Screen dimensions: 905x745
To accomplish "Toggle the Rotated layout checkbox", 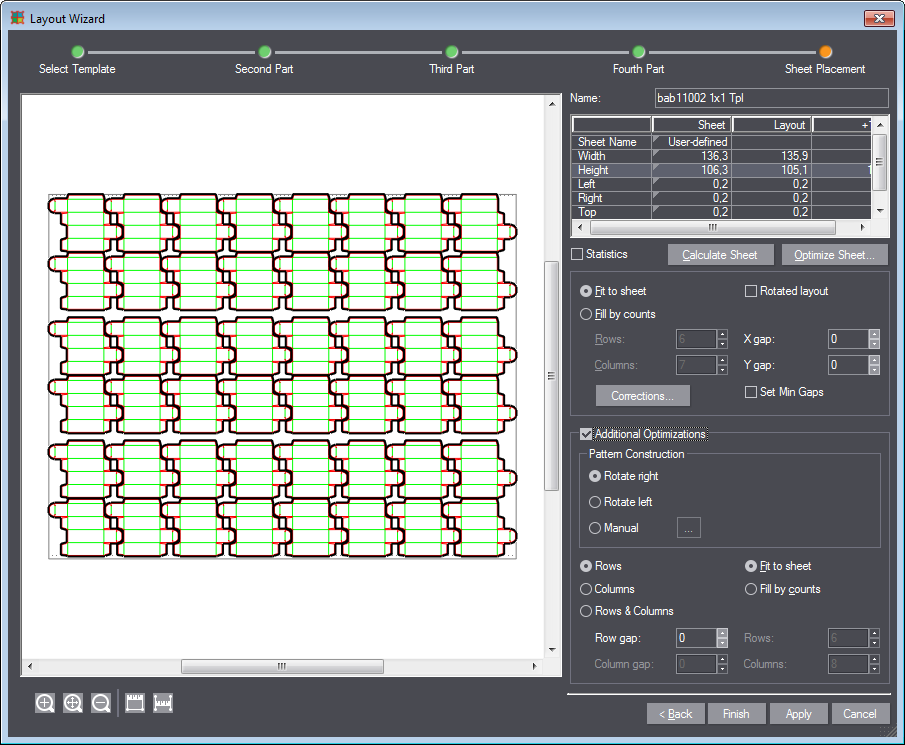I will point(752,291).
